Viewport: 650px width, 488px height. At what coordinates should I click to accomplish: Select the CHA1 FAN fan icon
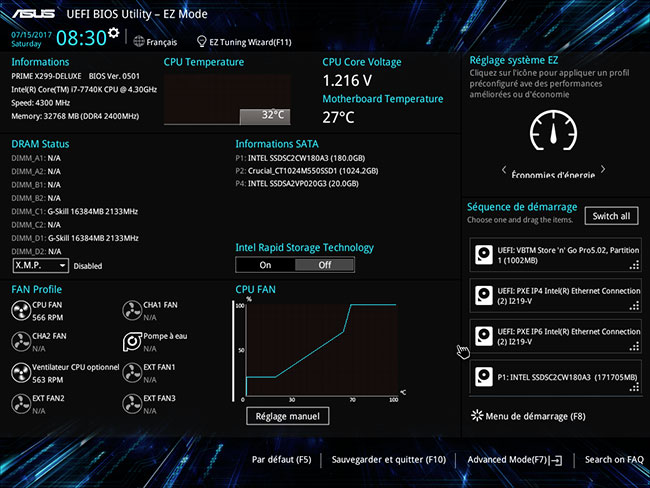131,311
